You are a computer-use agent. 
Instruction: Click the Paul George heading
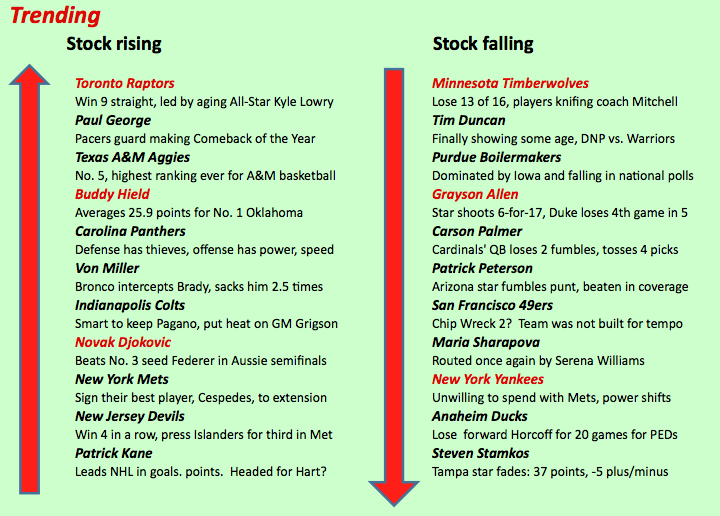113,120
